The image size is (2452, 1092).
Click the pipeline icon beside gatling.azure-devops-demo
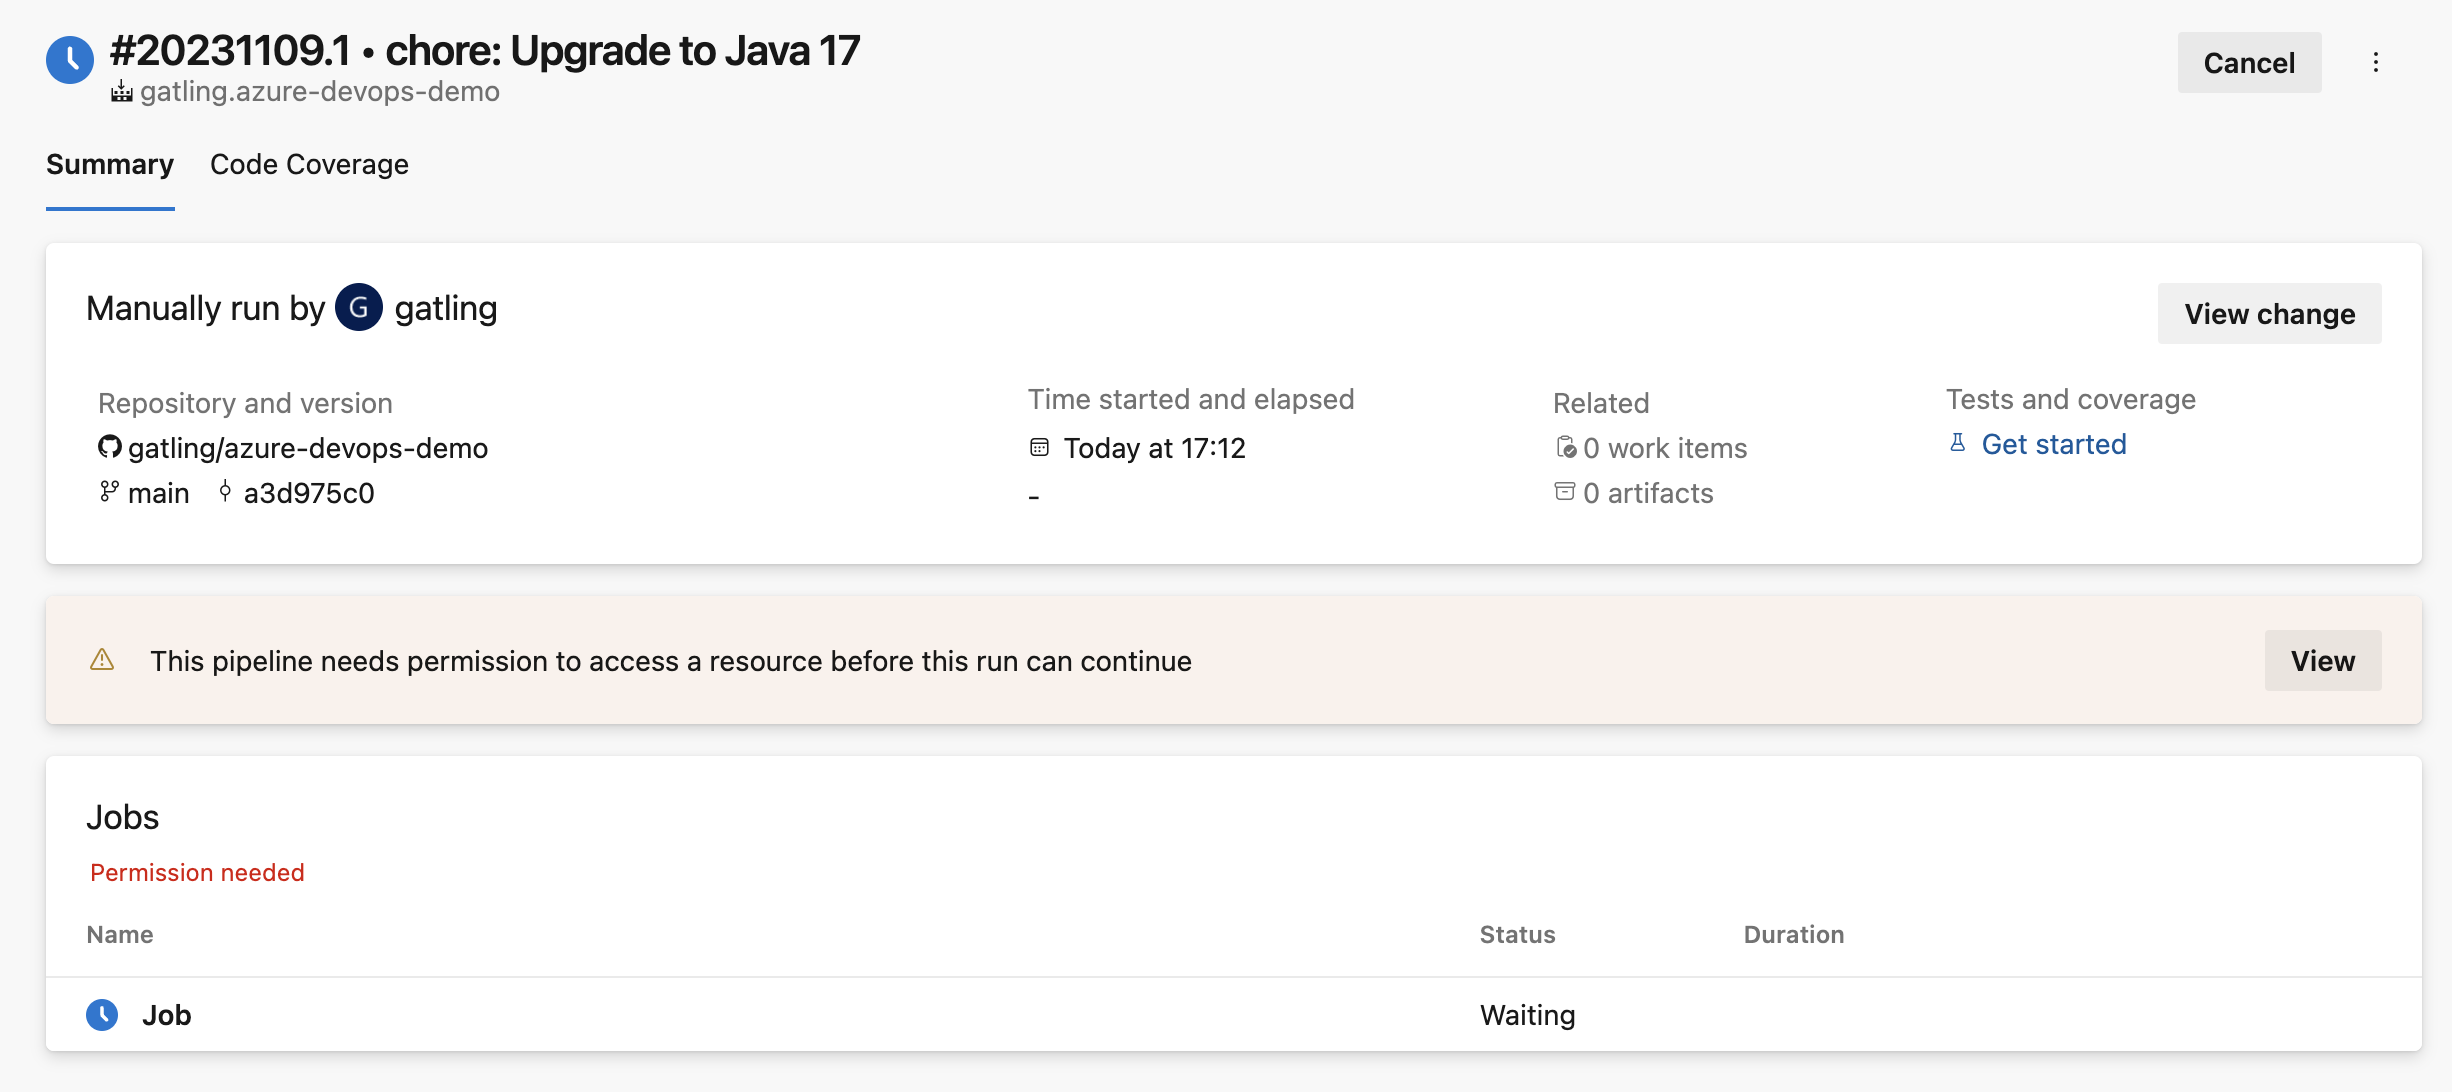(x=122, y=92)
